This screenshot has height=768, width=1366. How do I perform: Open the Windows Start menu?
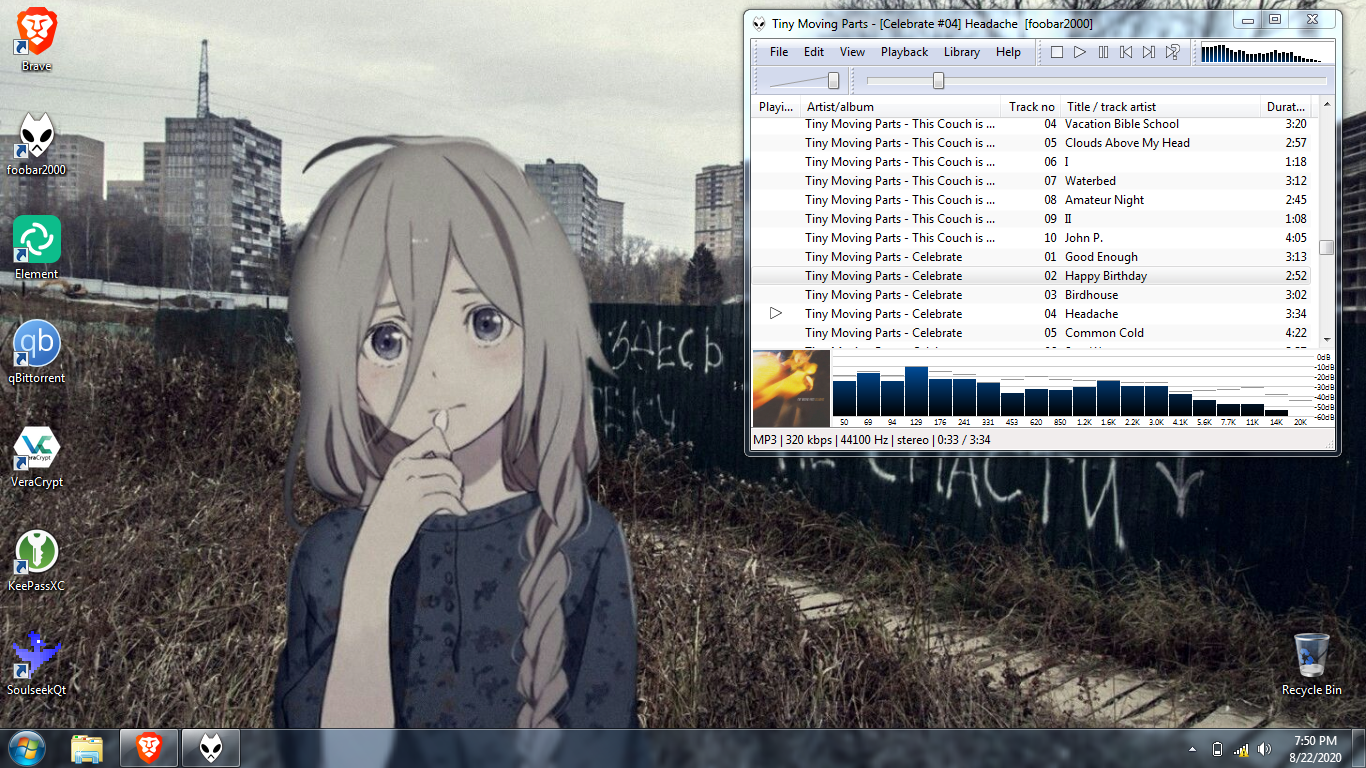[x=27, y=748]
